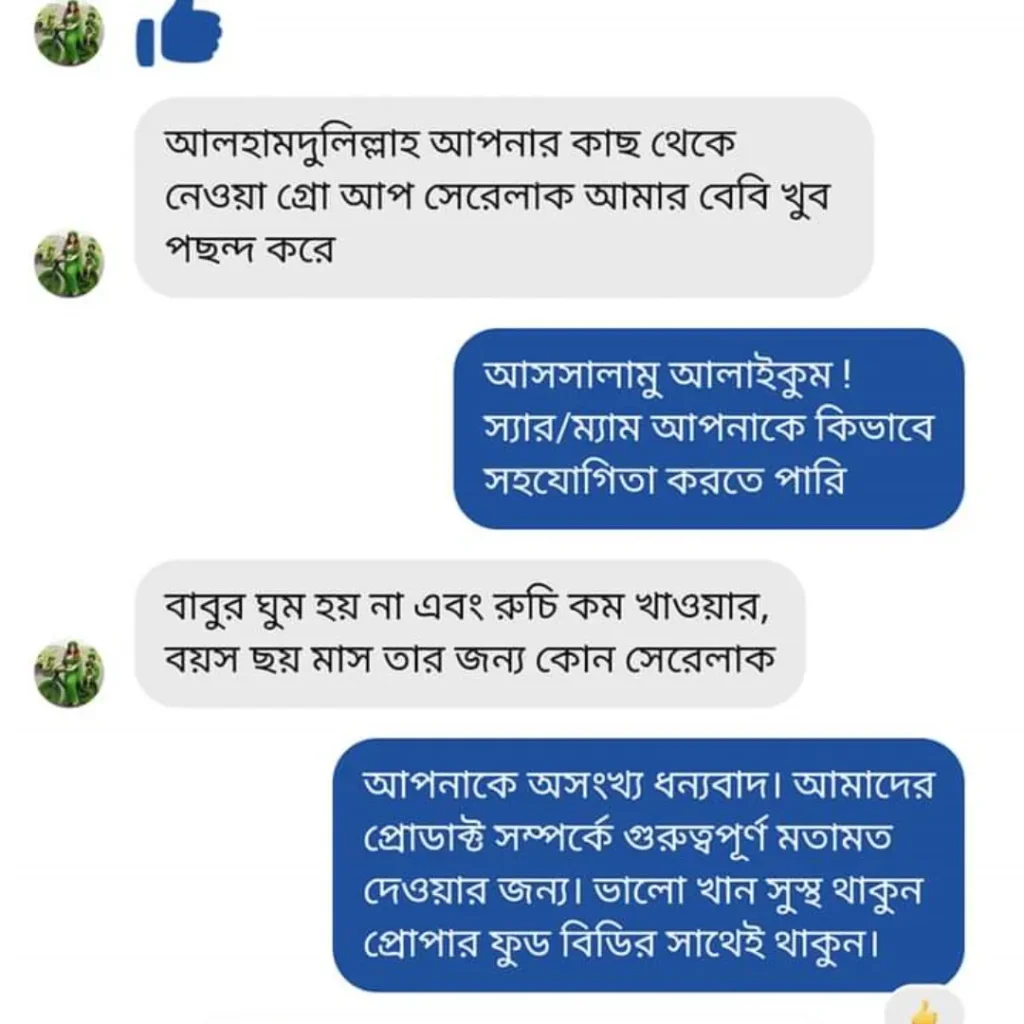Screen dimensions: 1024x1024
Task: Tap avatar beside the 'বাবুর ঘুম হয় না' message
Action: pos(69,673)
